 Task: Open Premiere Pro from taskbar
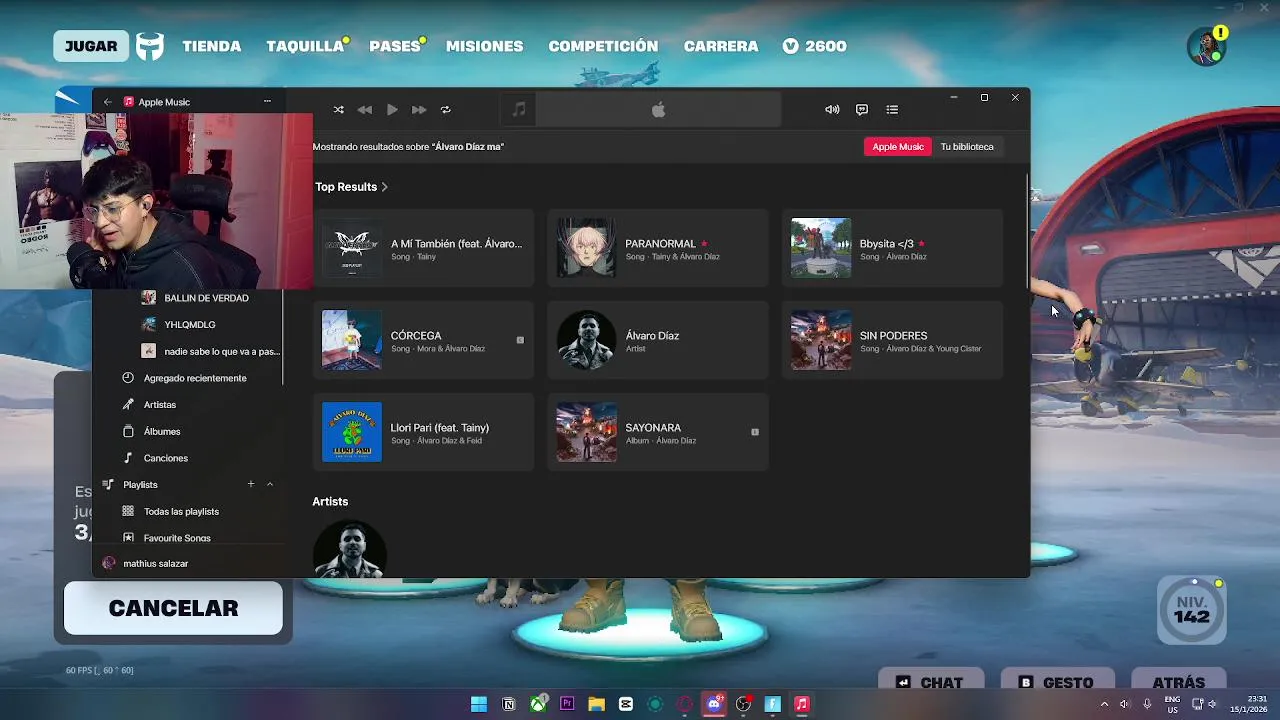(x=567, y=704)
